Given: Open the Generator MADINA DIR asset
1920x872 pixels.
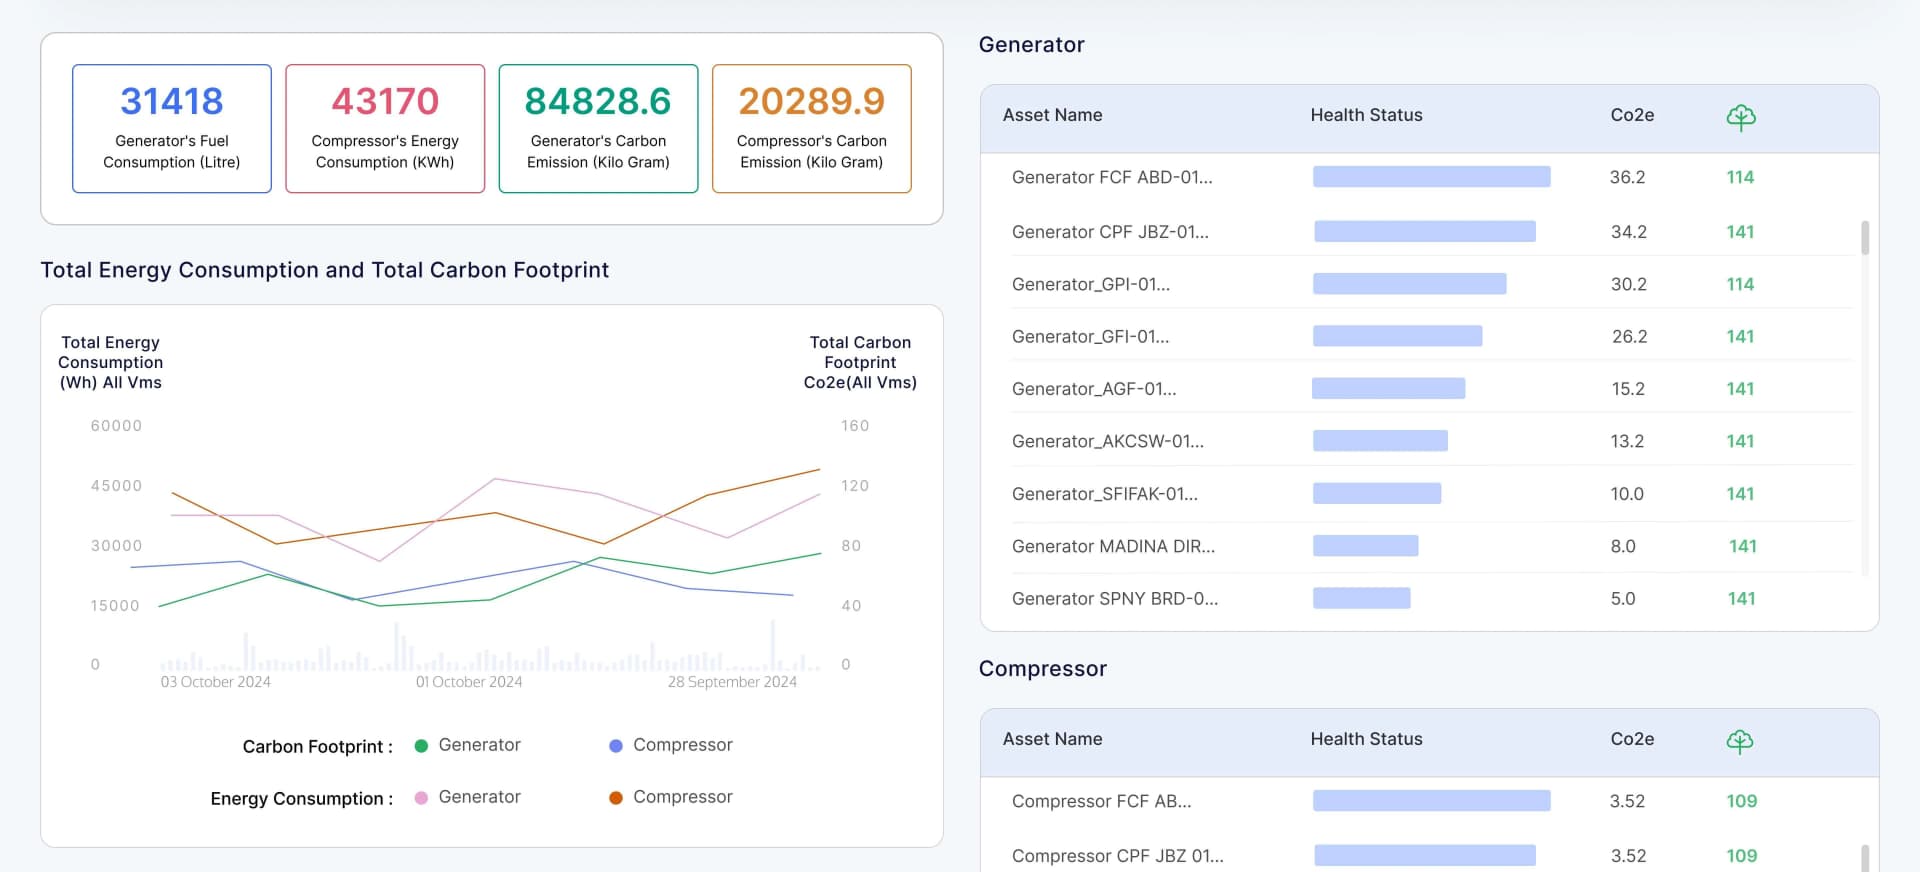Looking at the screenshot, I should coord(1113,546).
